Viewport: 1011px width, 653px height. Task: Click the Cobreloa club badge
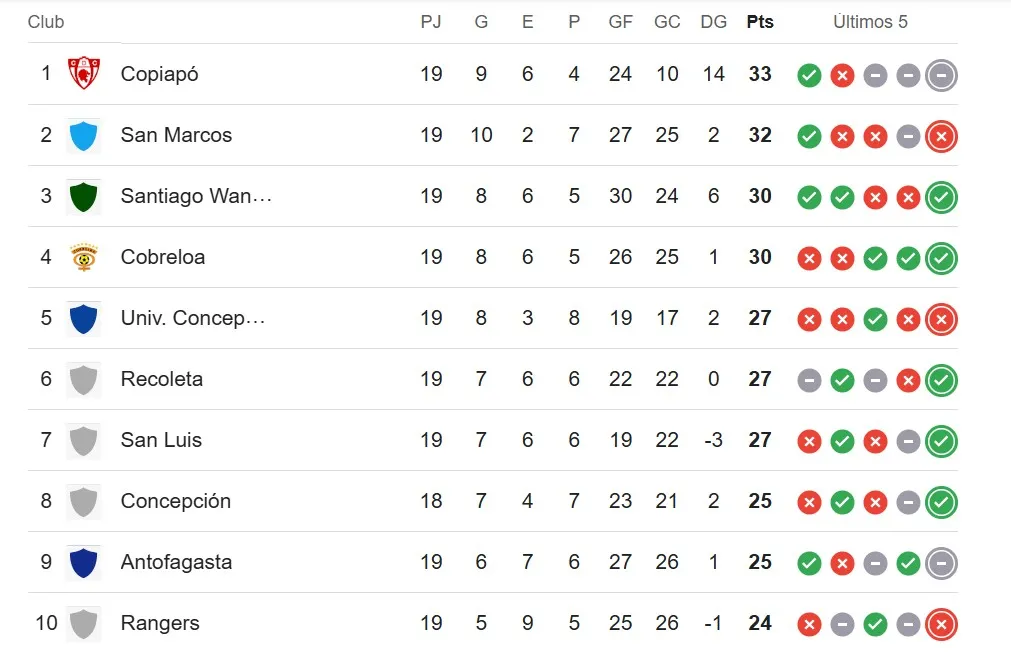point(84,257)
